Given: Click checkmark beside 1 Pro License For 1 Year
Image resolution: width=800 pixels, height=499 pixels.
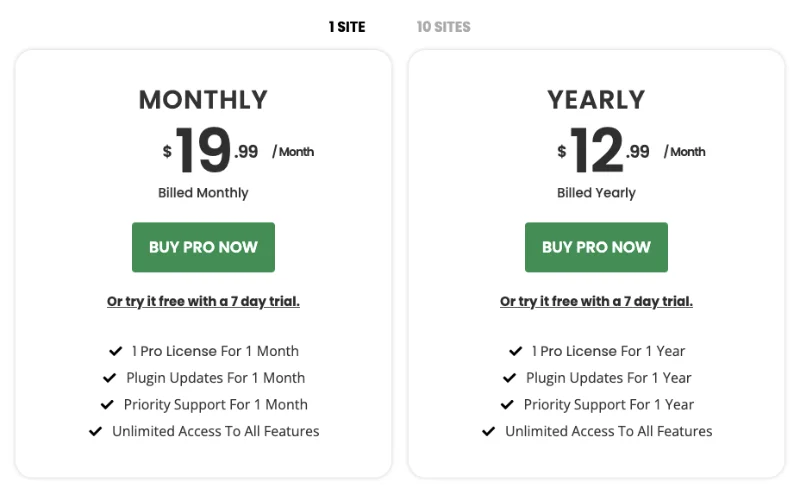Looking at the screenshot, I should pyautogui.click(x=516, y=351).
